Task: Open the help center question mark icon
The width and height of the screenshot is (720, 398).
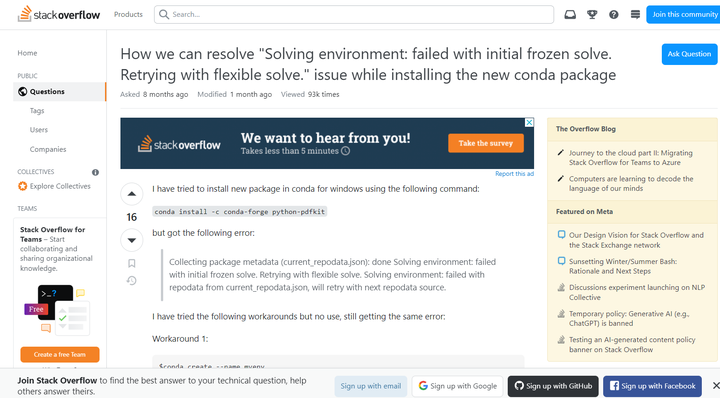Action: [613, 15]
